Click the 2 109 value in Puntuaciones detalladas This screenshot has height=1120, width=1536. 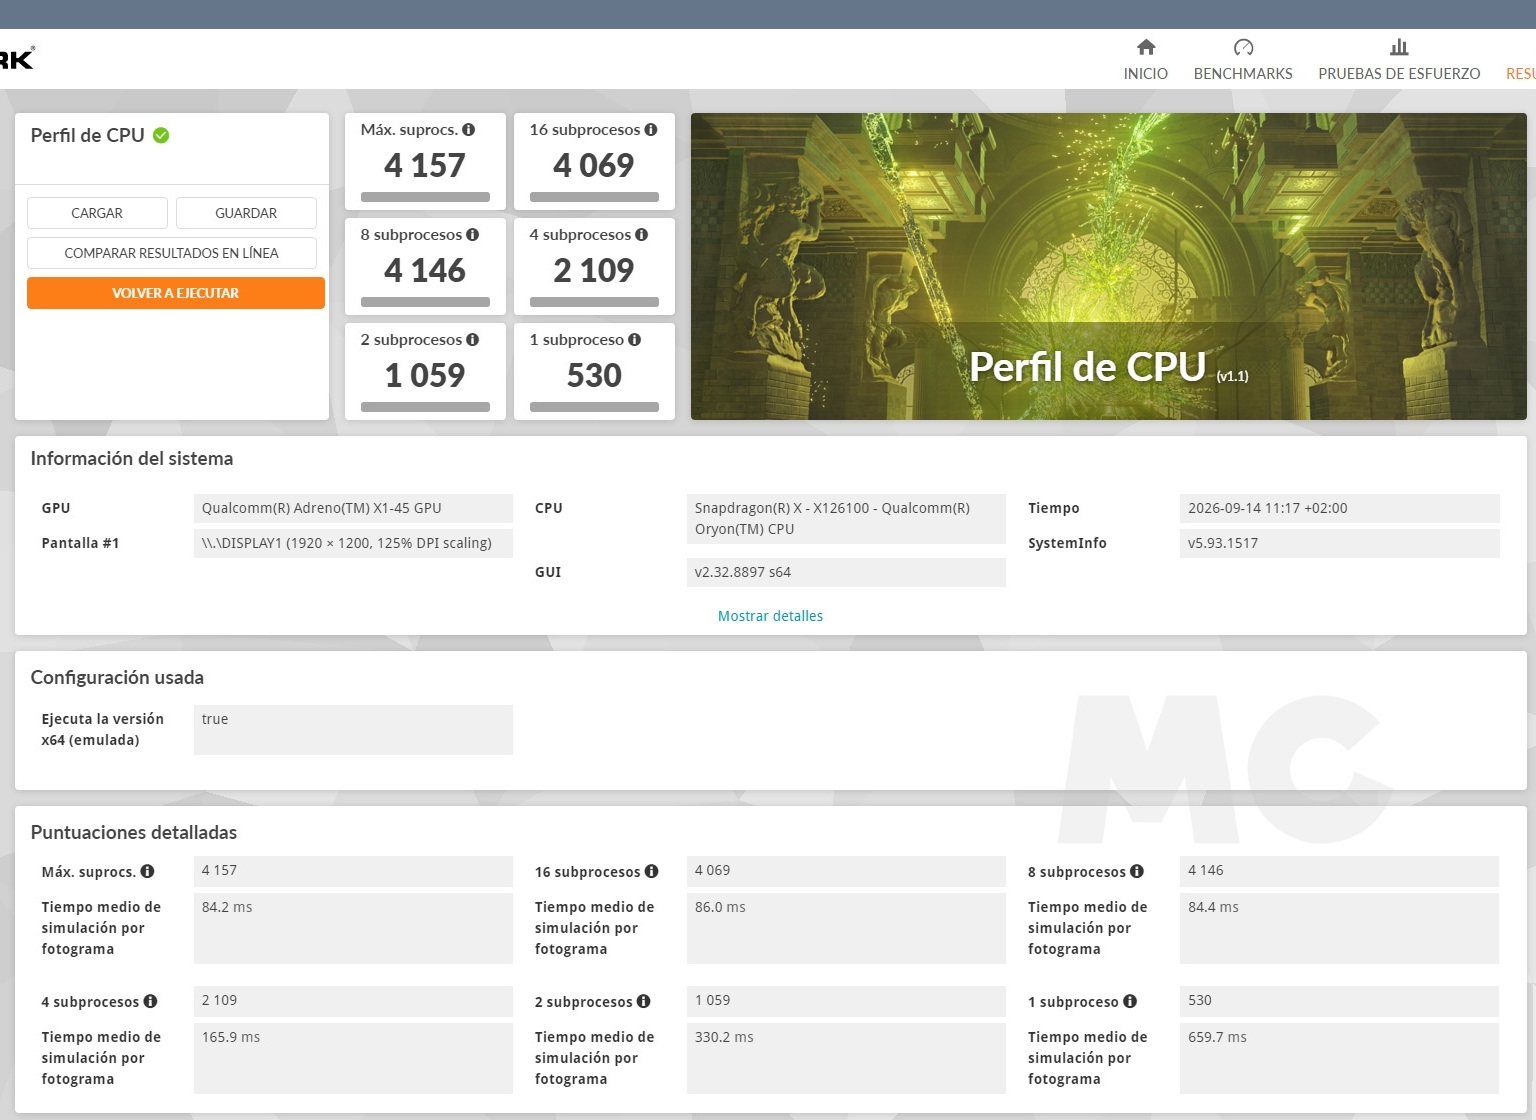pos(353,1001)
